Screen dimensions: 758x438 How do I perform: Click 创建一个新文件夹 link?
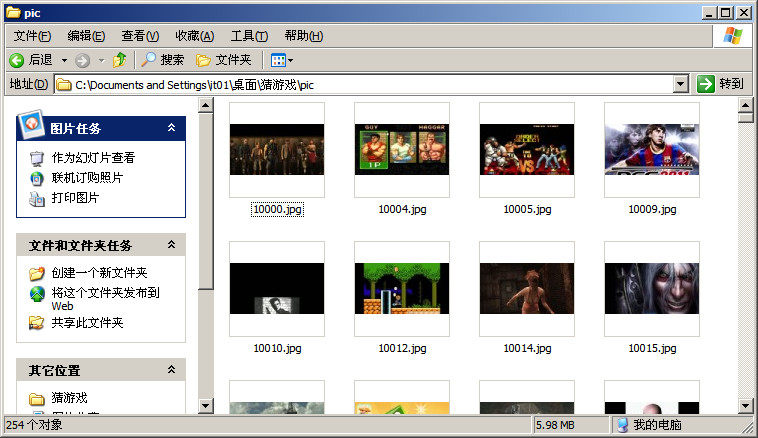point(100,273)
